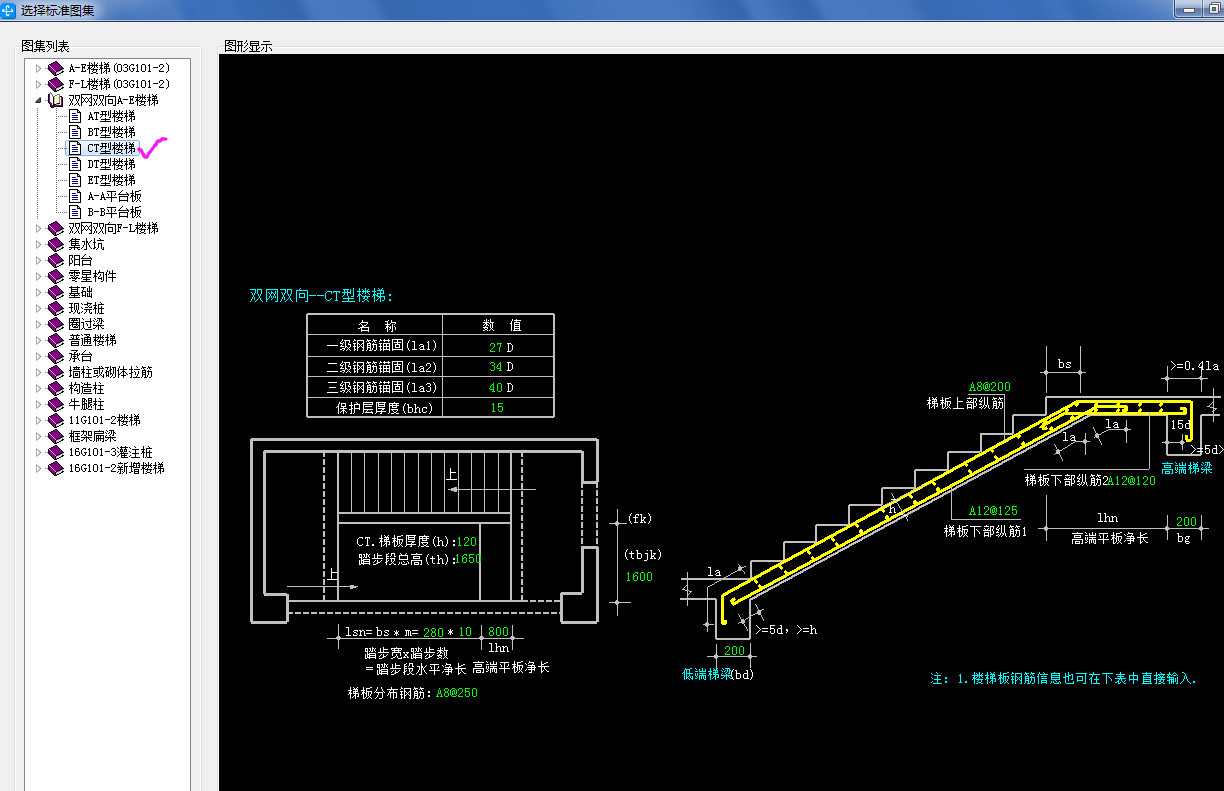Click the book icon beside F-L楼梯 (03G101-2)
The height and width of the screenshot is (791, 1224).
(x=56, y=84)
